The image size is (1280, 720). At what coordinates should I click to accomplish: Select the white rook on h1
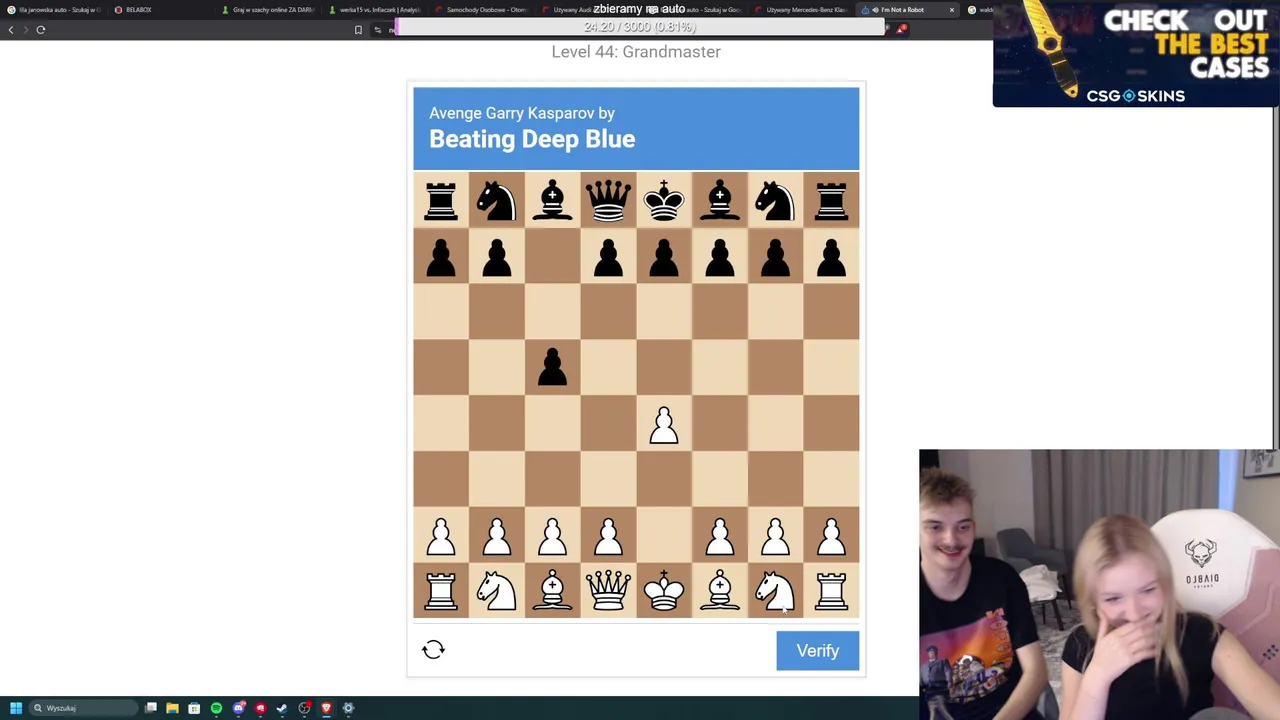click(x=831, y=591)
